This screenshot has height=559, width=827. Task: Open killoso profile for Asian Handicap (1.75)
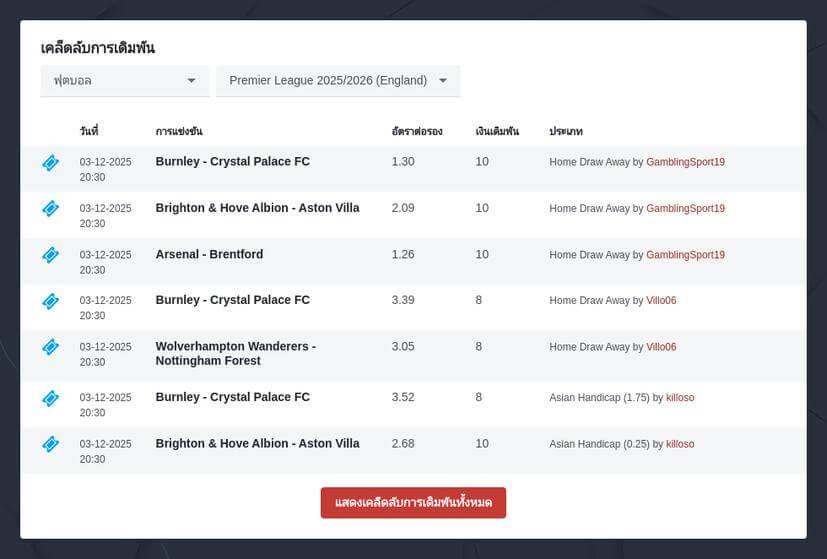(680, 398)
